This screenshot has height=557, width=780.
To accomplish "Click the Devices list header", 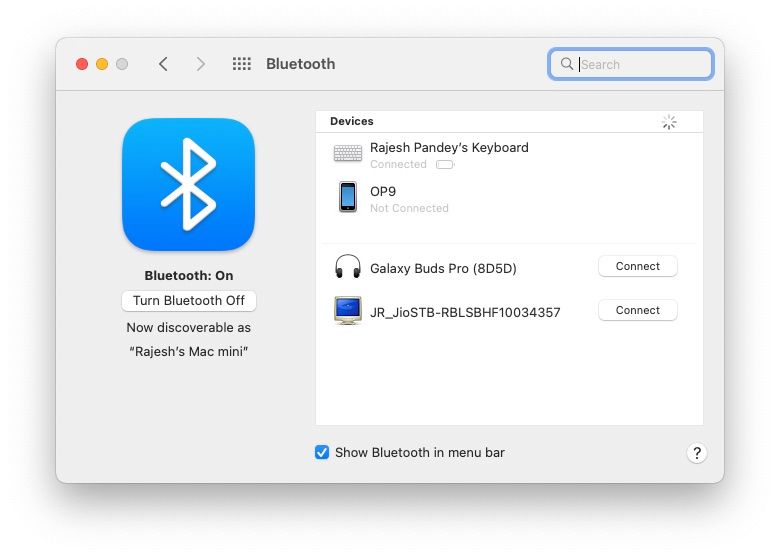I will tap(509, 122).
